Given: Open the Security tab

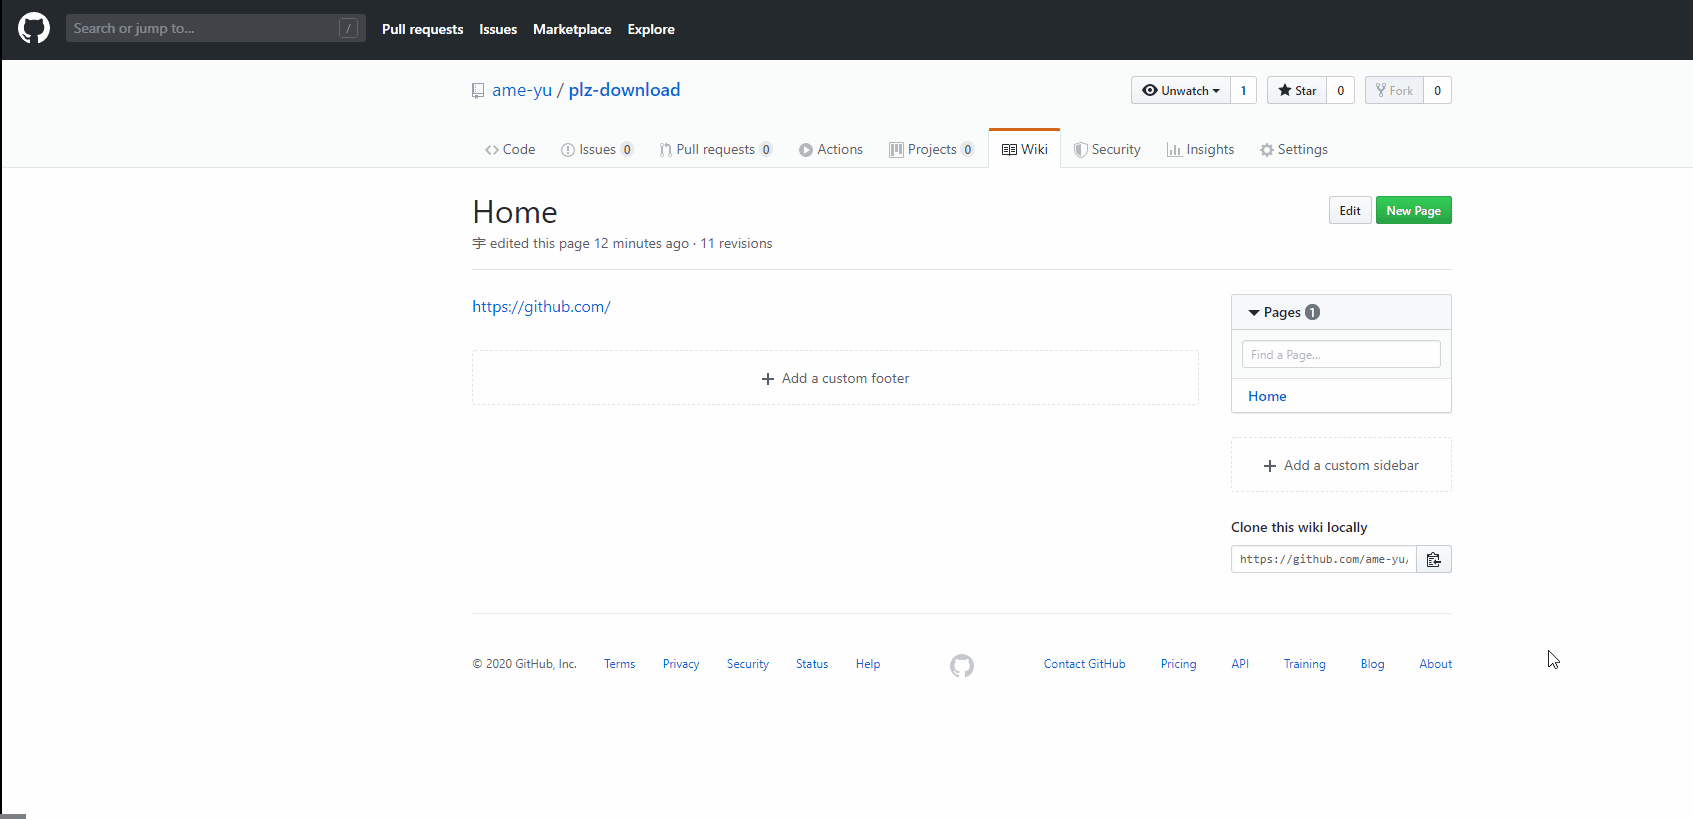Looking at the screenshot, I should pyautogui.click(x=1107, y=149).
